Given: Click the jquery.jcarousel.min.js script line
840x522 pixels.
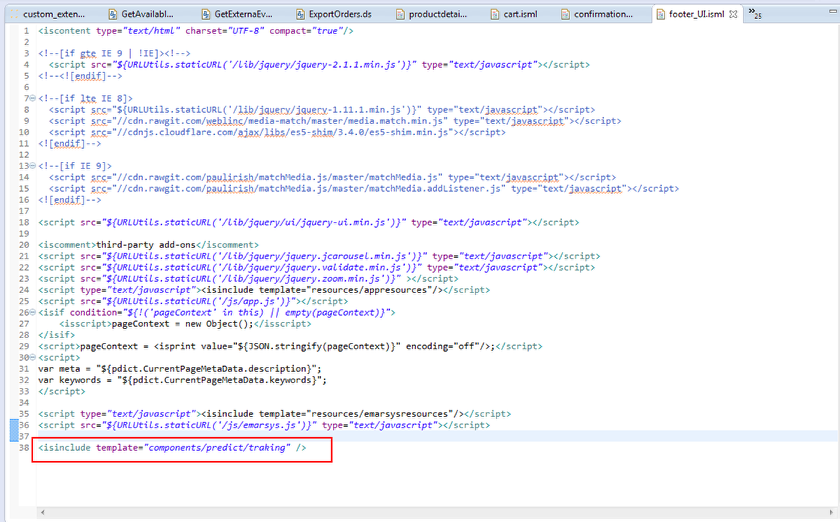Looking at the screenshot, I should click(319, 256).
